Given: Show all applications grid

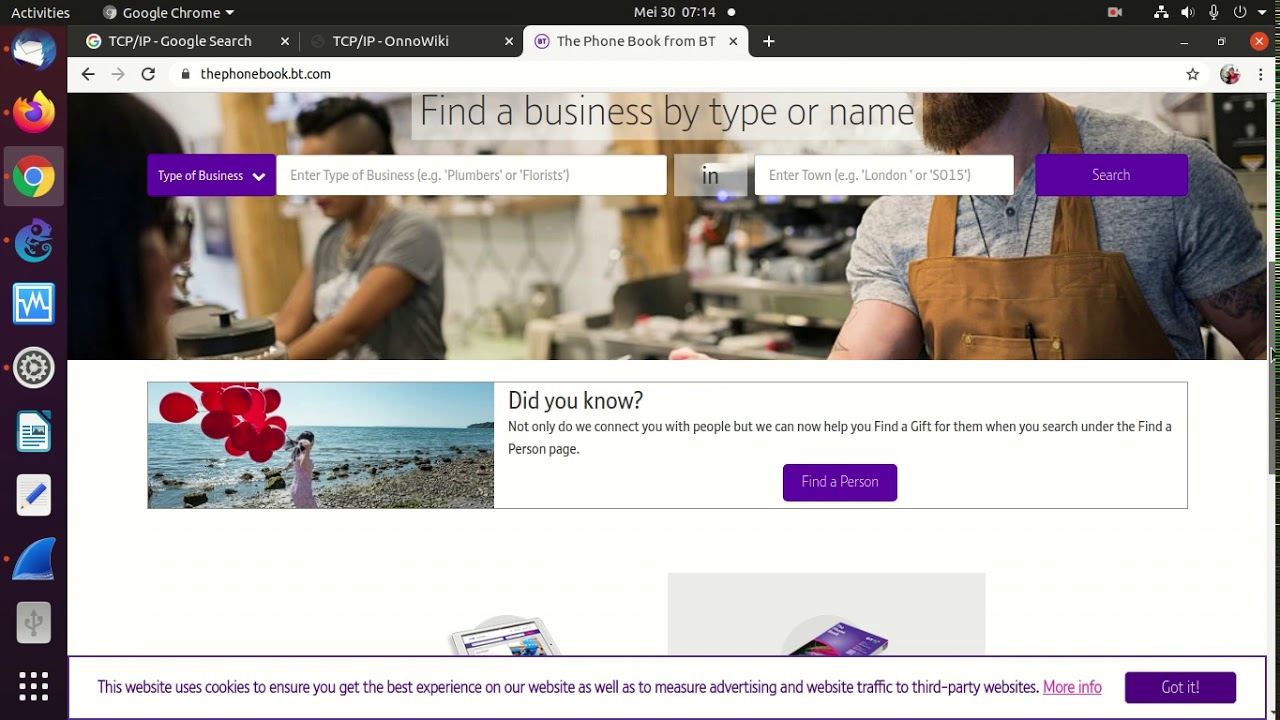Looking at the screenshot, I should pyautogui.click(x=33, y=686).
